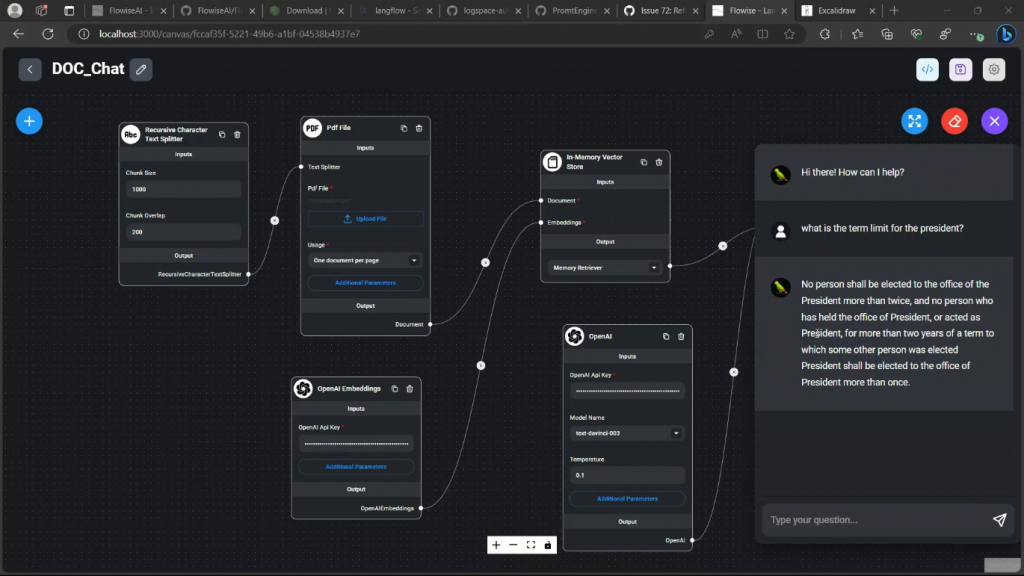The width and height of the screenshot is (1024, 576).
Task: Toggle the canvas lock control
Action: 547,545
